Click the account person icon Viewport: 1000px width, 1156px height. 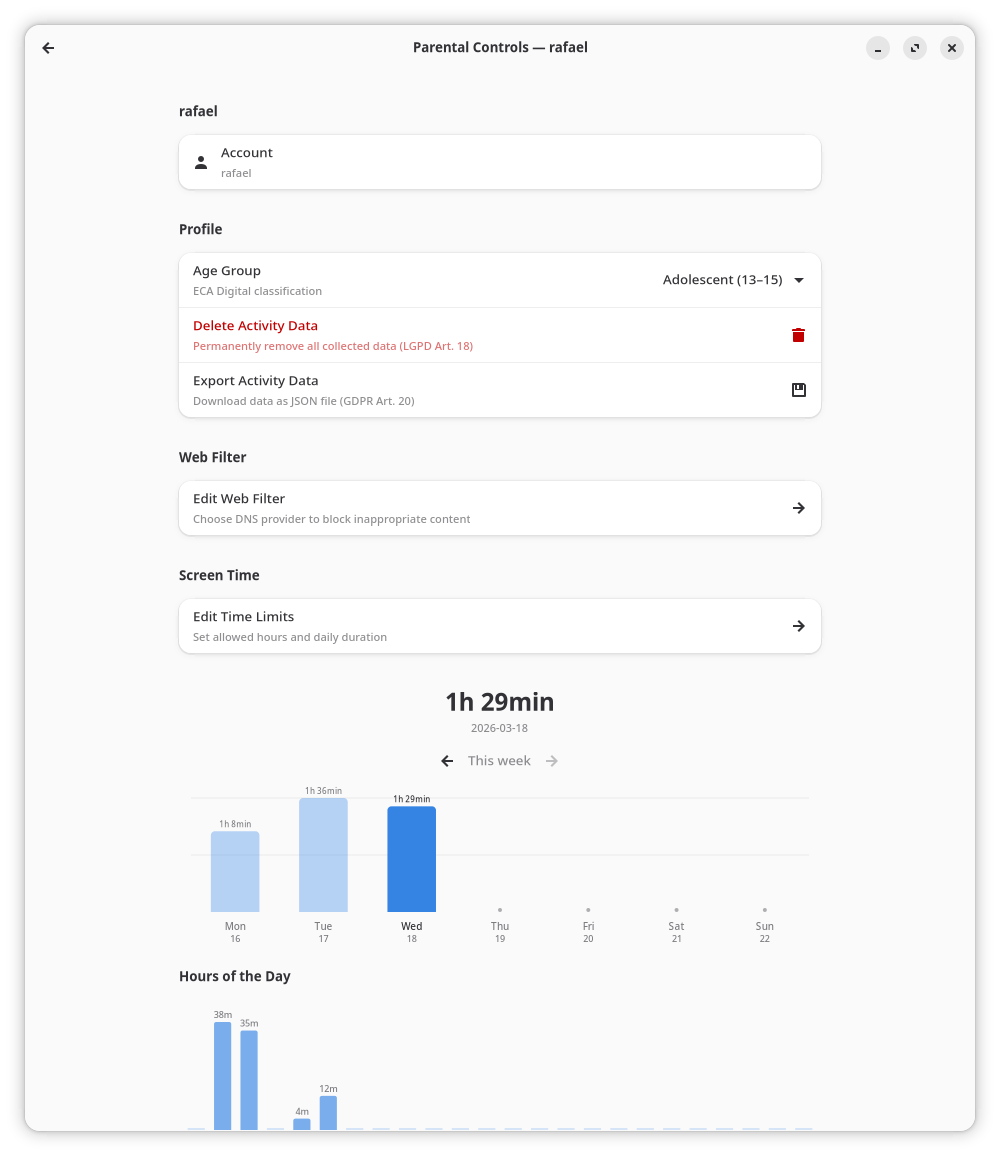point(201,162)
